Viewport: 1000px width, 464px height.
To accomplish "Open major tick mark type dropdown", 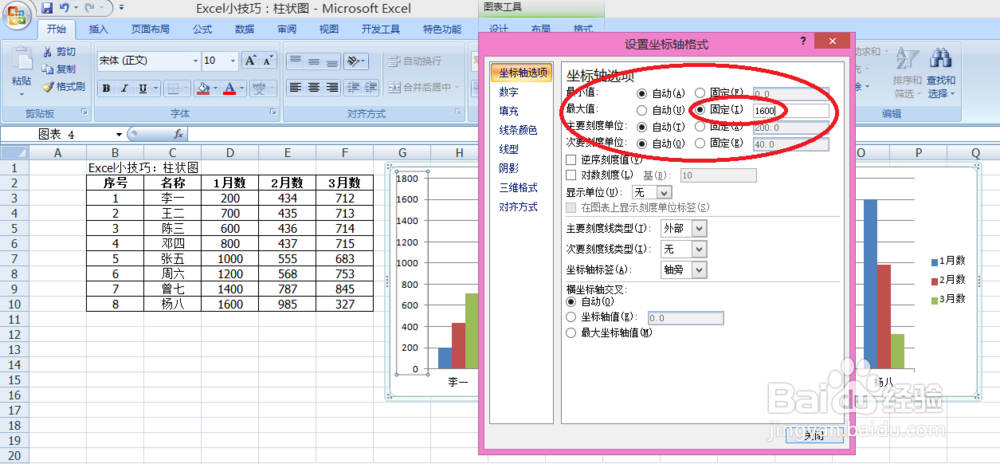I will click(x=700, y=228).
